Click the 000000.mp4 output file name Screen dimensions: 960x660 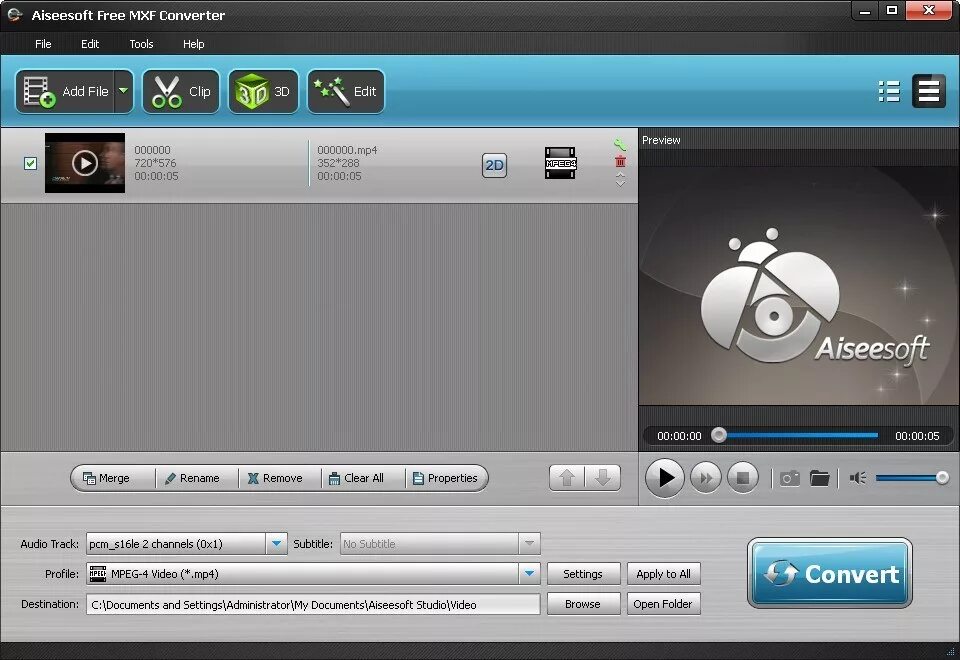pos(347,150)
